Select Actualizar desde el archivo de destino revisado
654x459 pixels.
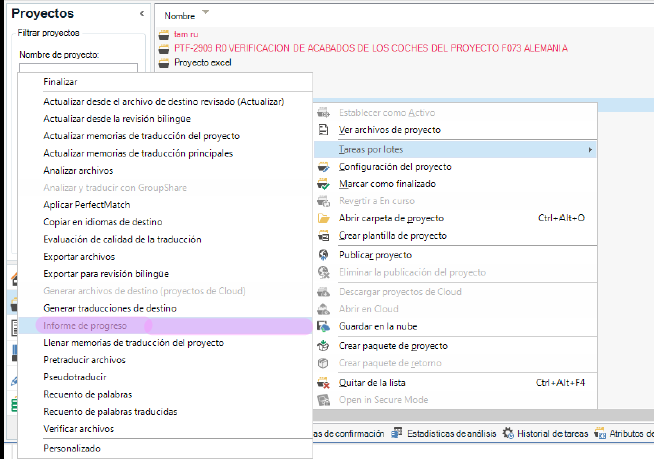pos(165,102)
